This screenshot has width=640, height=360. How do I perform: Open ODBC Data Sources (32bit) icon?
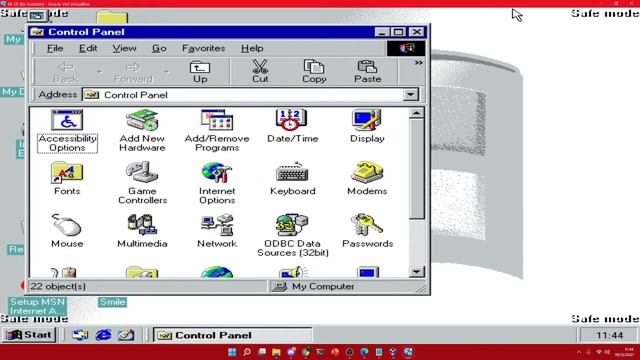click(292, 236)
